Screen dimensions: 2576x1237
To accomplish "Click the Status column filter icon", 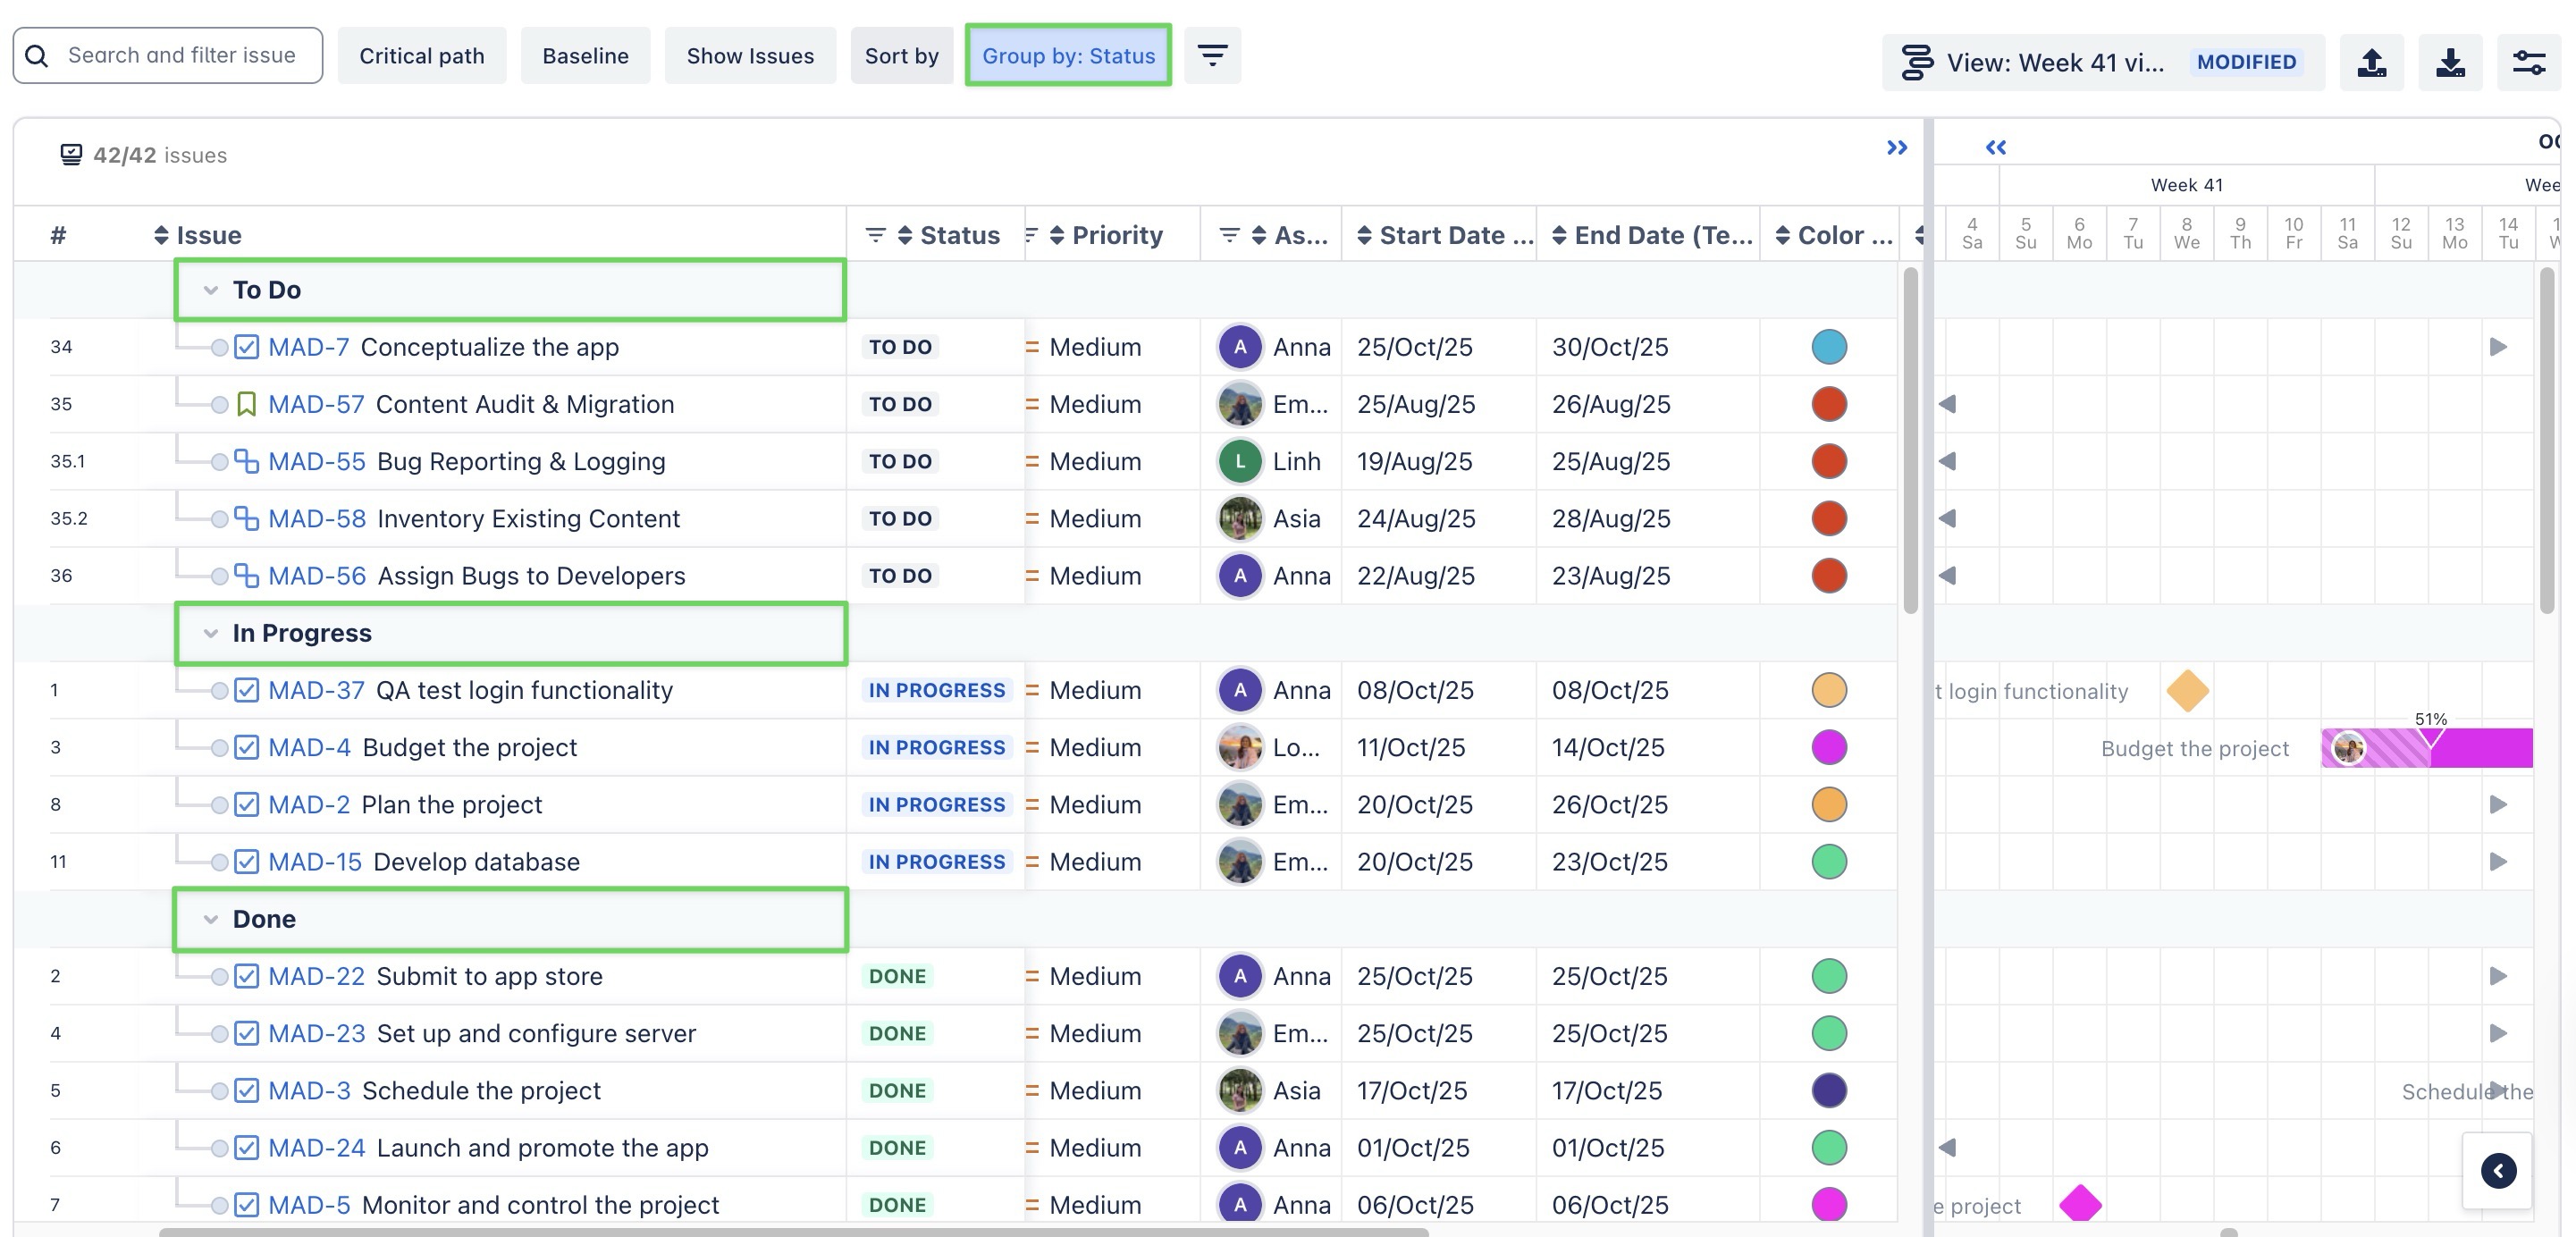I will (x=875, y=235).
